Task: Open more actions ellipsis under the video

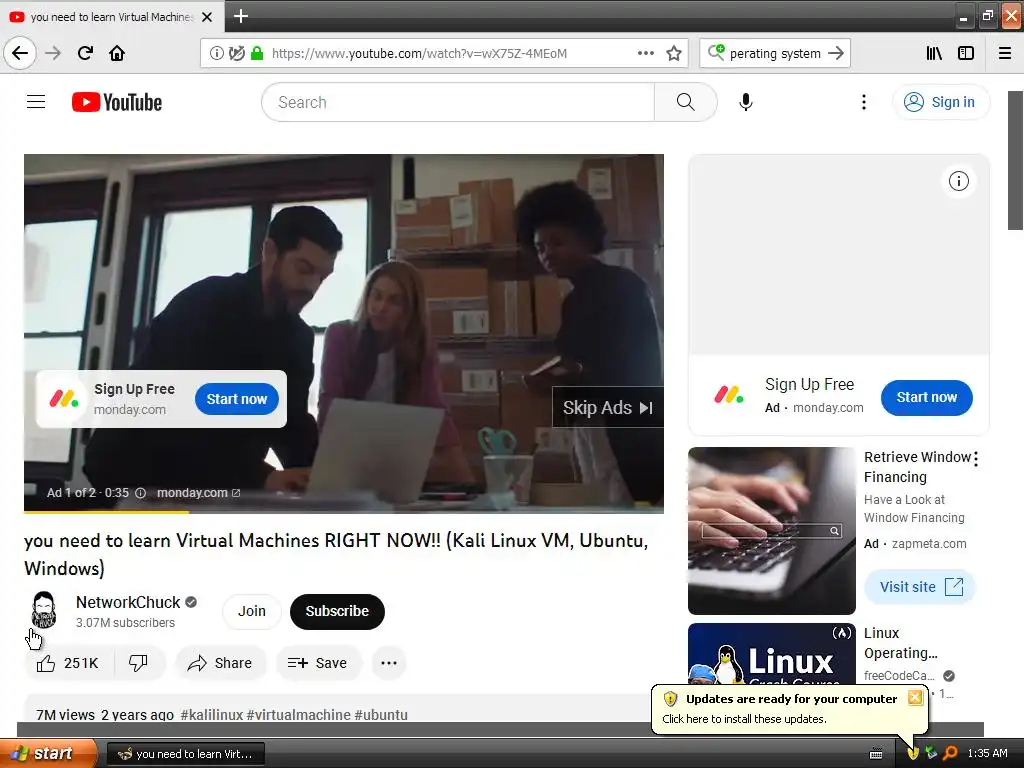Action: tap(389, 663)
